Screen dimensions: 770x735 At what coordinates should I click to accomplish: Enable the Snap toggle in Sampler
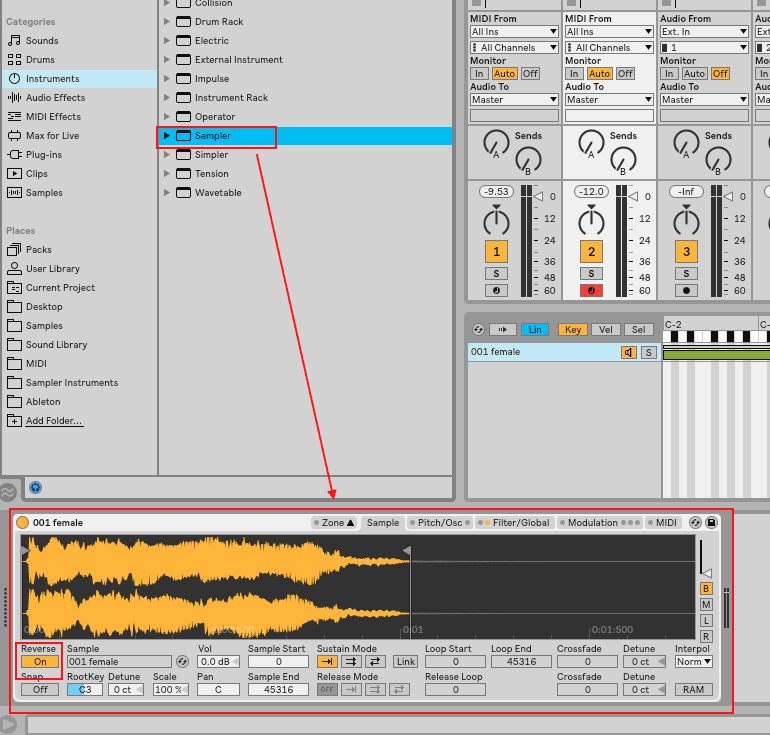40,689
